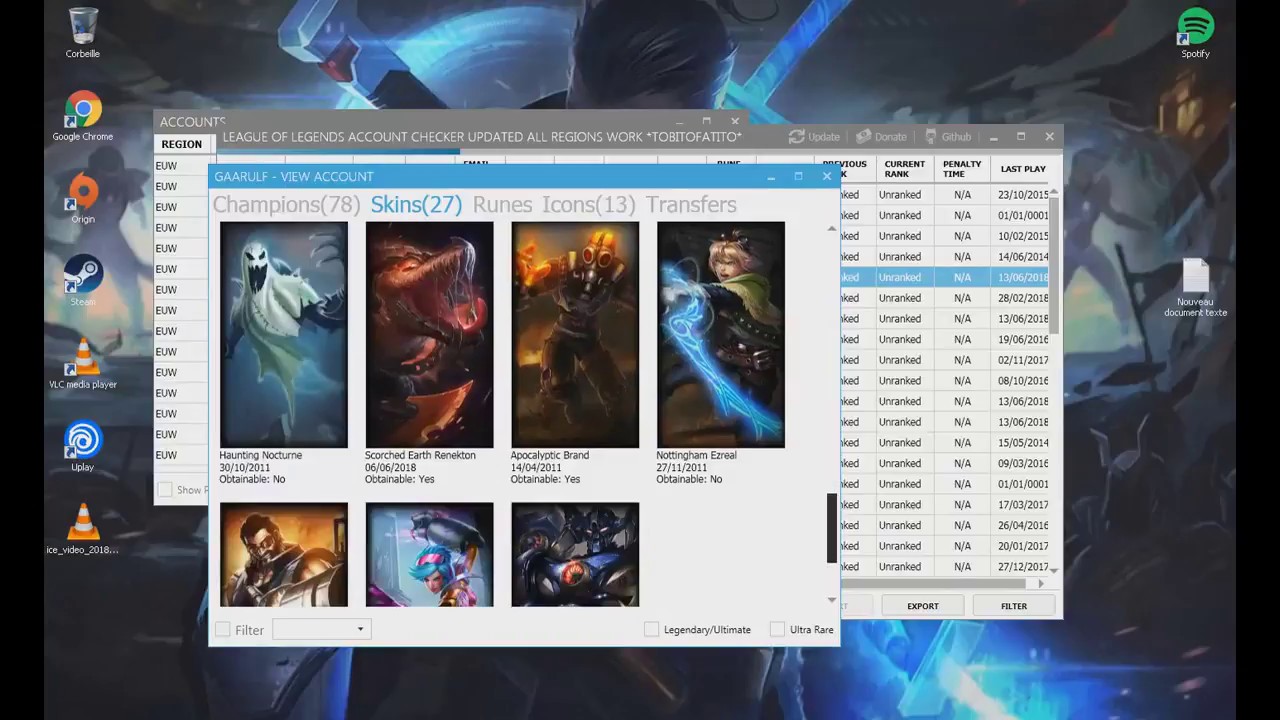Click the account table vertical scrollbar thumb
This screenshot has width=1280, height=720.
tap(1054, 265)
